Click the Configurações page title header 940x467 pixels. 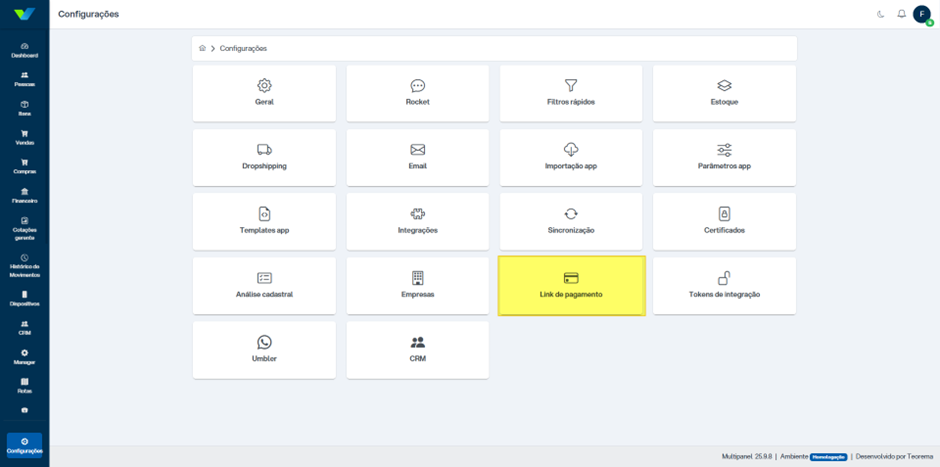89,14
